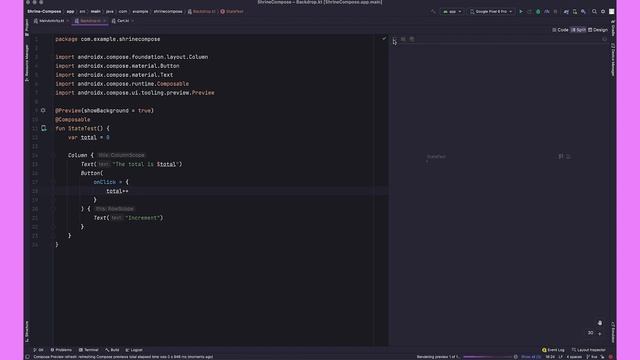Click preview issues icon at pane top-right
Image resolution: width=640 pixels, height=360 pixels.
[x=604, y=39]
